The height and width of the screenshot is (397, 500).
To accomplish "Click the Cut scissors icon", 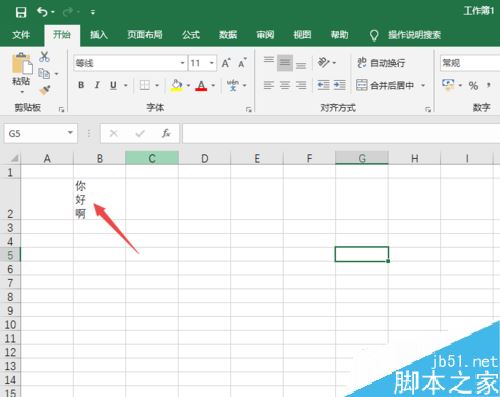I will tap(44, 57).
